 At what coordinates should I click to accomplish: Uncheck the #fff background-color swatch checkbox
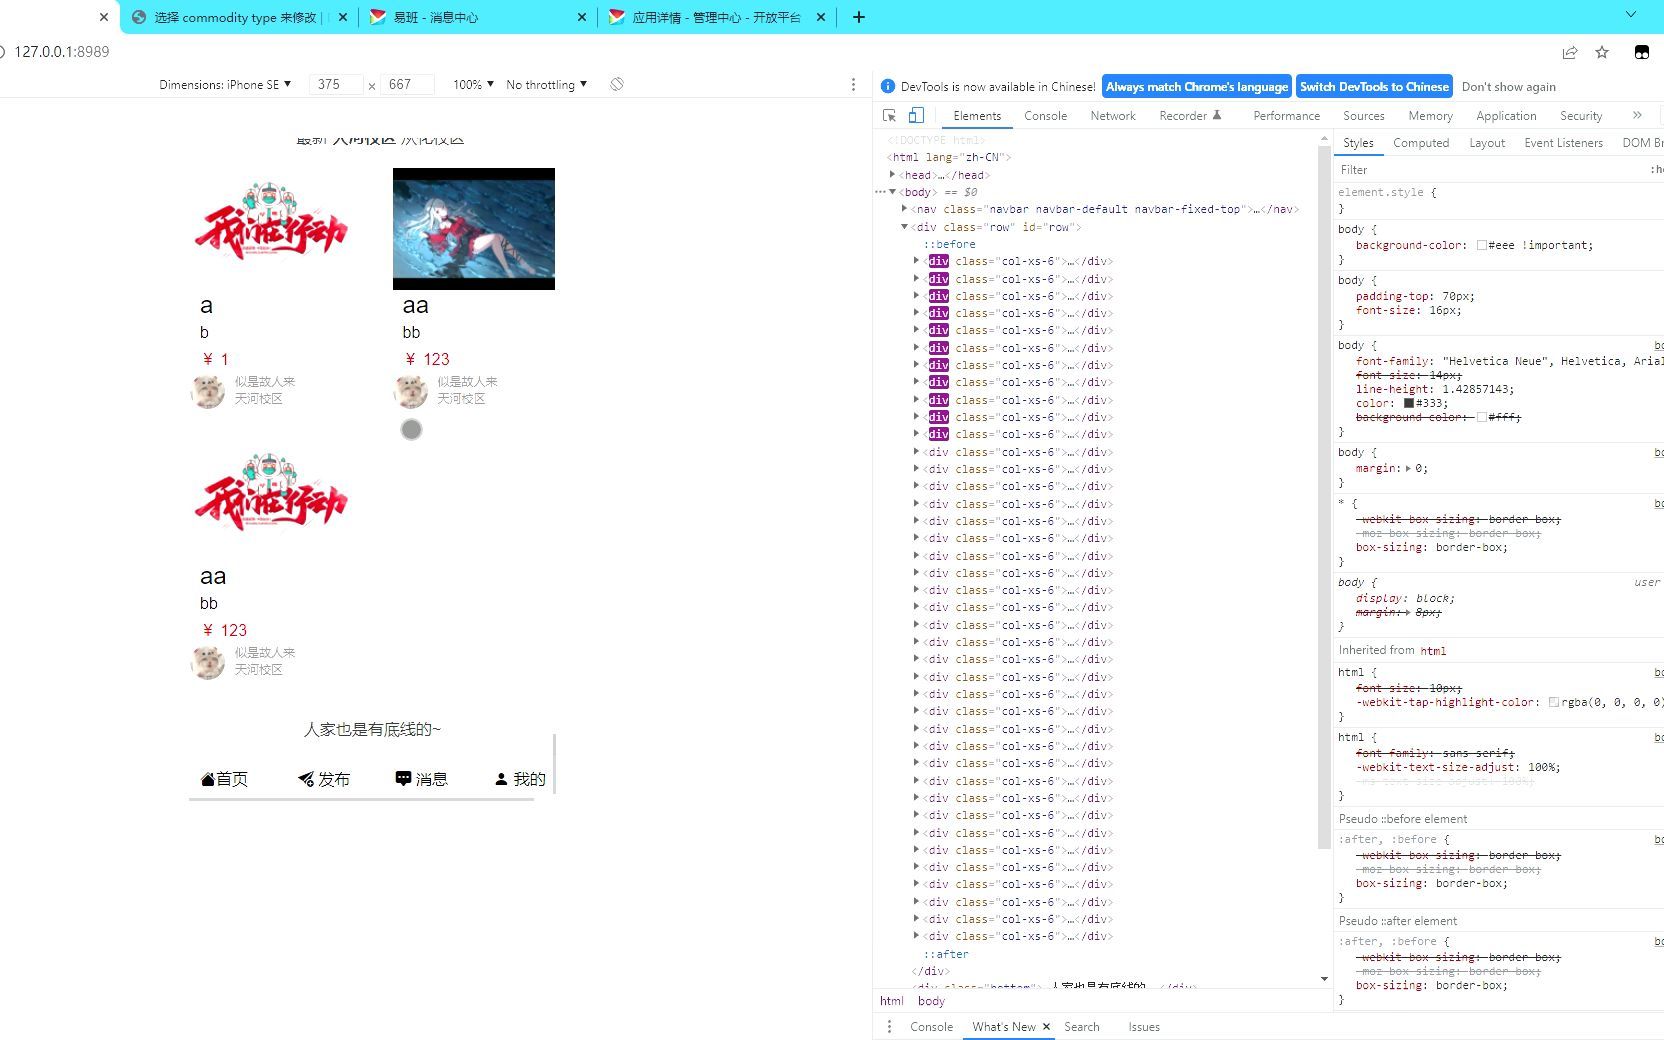[1481, 417]
